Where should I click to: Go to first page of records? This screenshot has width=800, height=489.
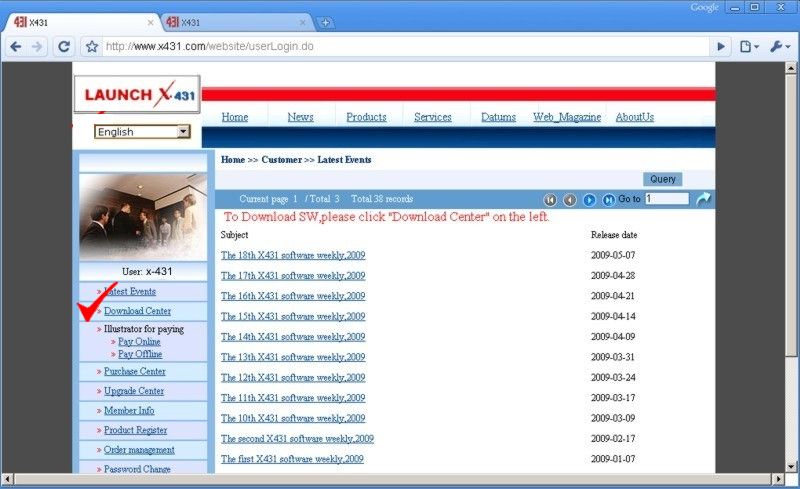pyautogui.click(x=550, y=200)
